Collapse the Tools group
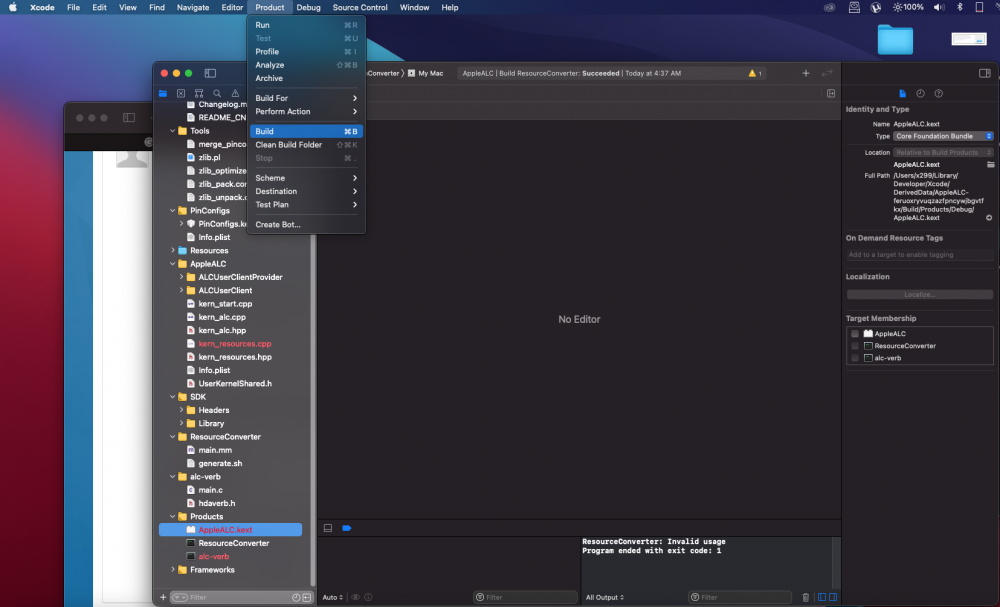Image resolution: width=1000 pixels, height=607 pixels. (x=173, y=131)
